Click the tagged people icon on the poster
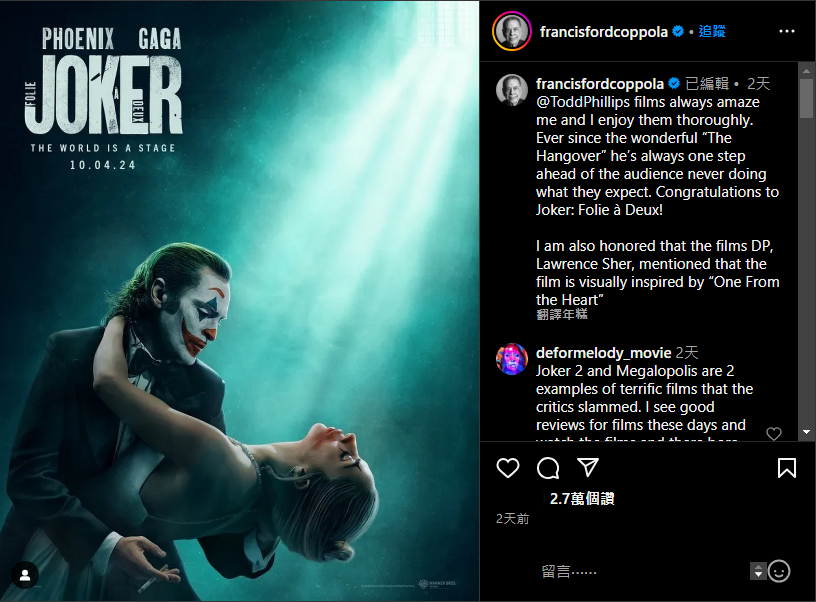This screenshot has width=816, height=602. click(x=25, y=575)
